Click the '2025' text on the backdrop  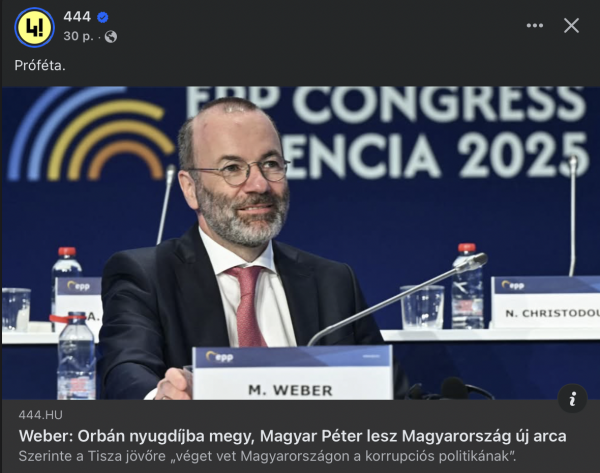[x=523, y=155]
